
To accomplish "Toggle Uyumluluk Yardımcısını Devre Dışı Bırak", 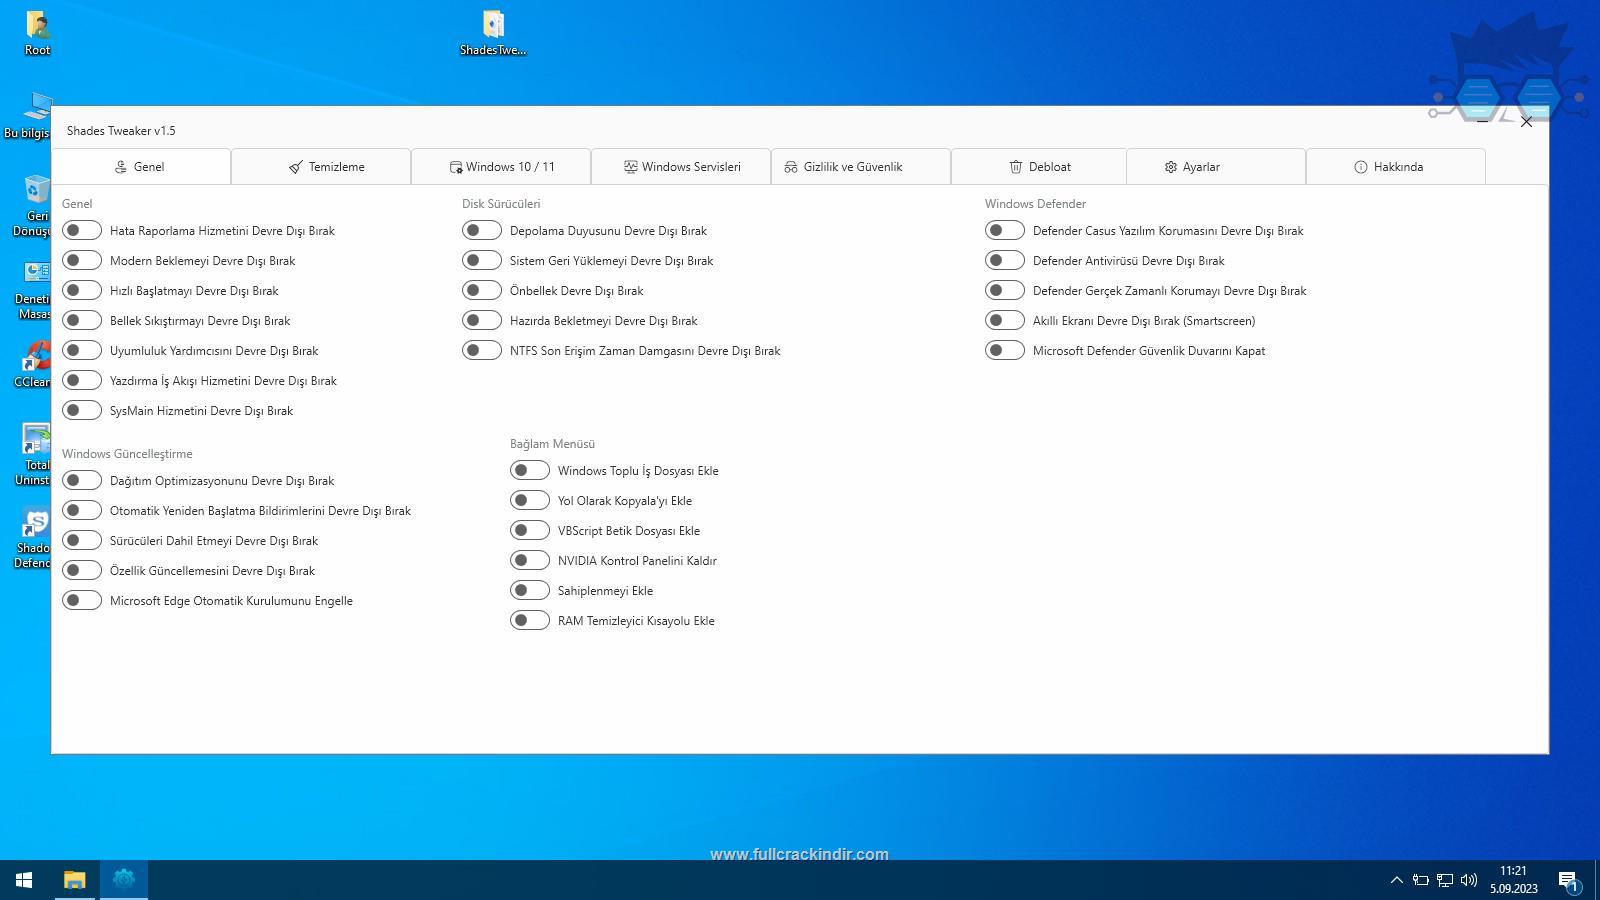I will click(x=82, y=350).
